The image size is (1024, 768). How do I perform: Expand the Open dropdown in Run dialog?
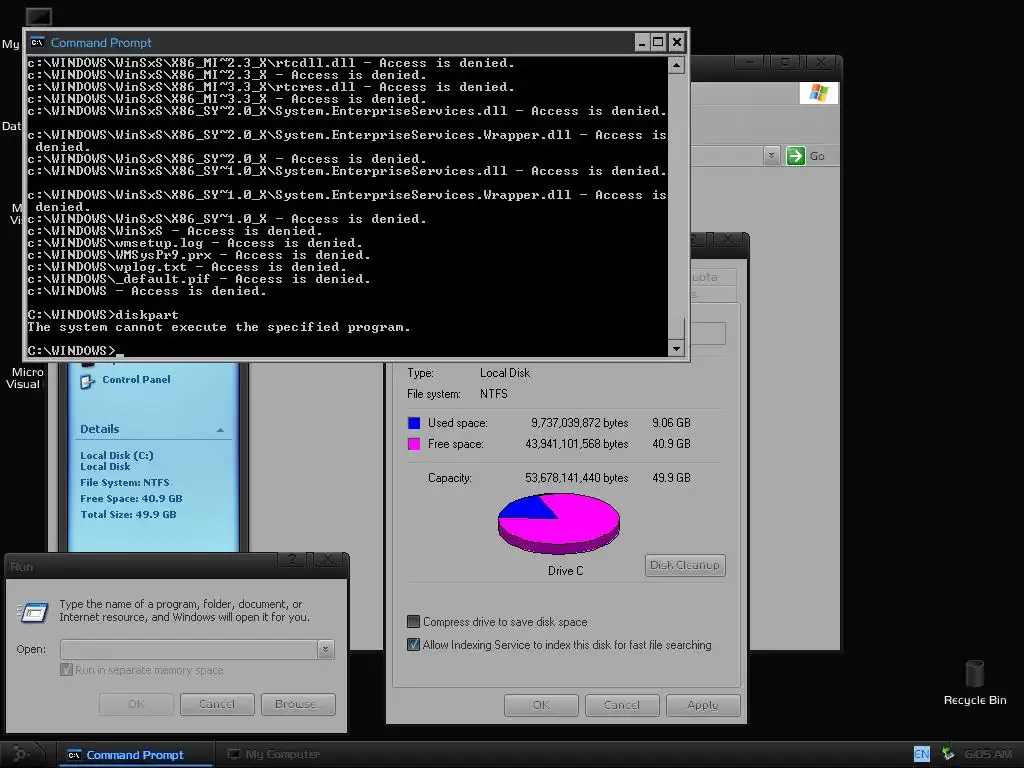coord(326,649)
